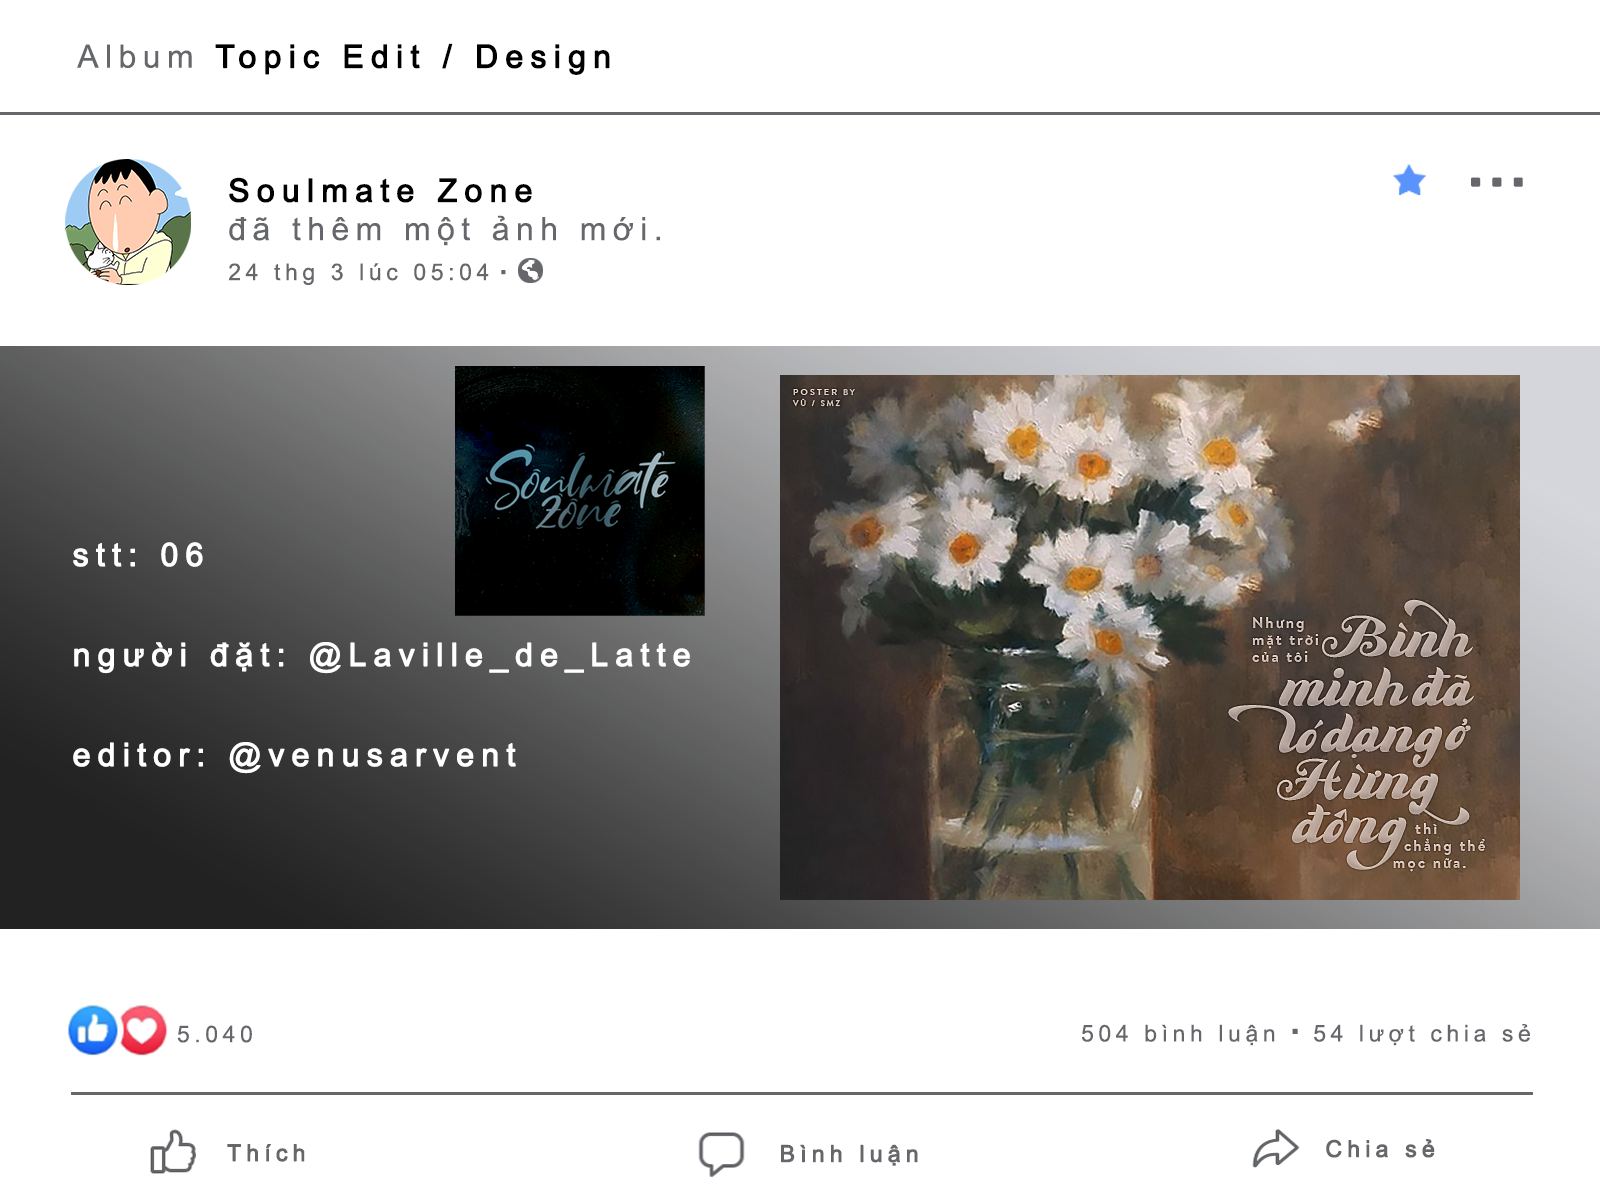Click the thumbs-up Thích icon
Screen dimensions: 1600x1204
tap(173, 1152)
